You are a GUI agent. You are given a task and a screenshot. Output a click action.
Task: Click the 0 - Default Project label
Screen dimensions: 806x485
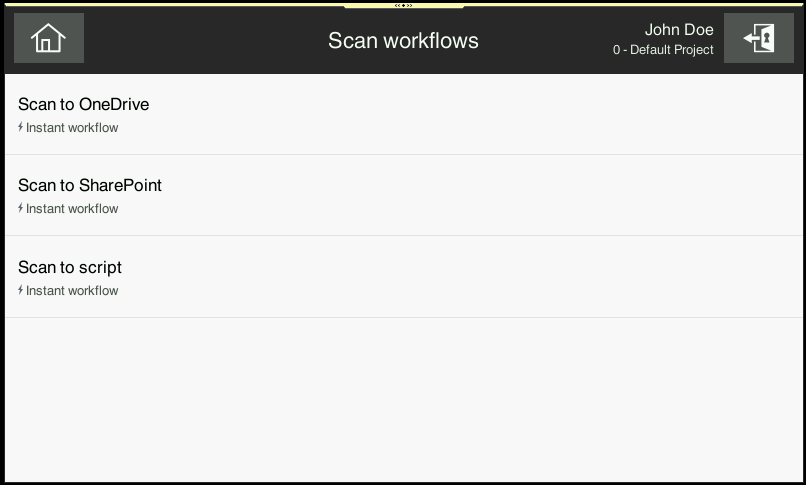click(663, 50)
